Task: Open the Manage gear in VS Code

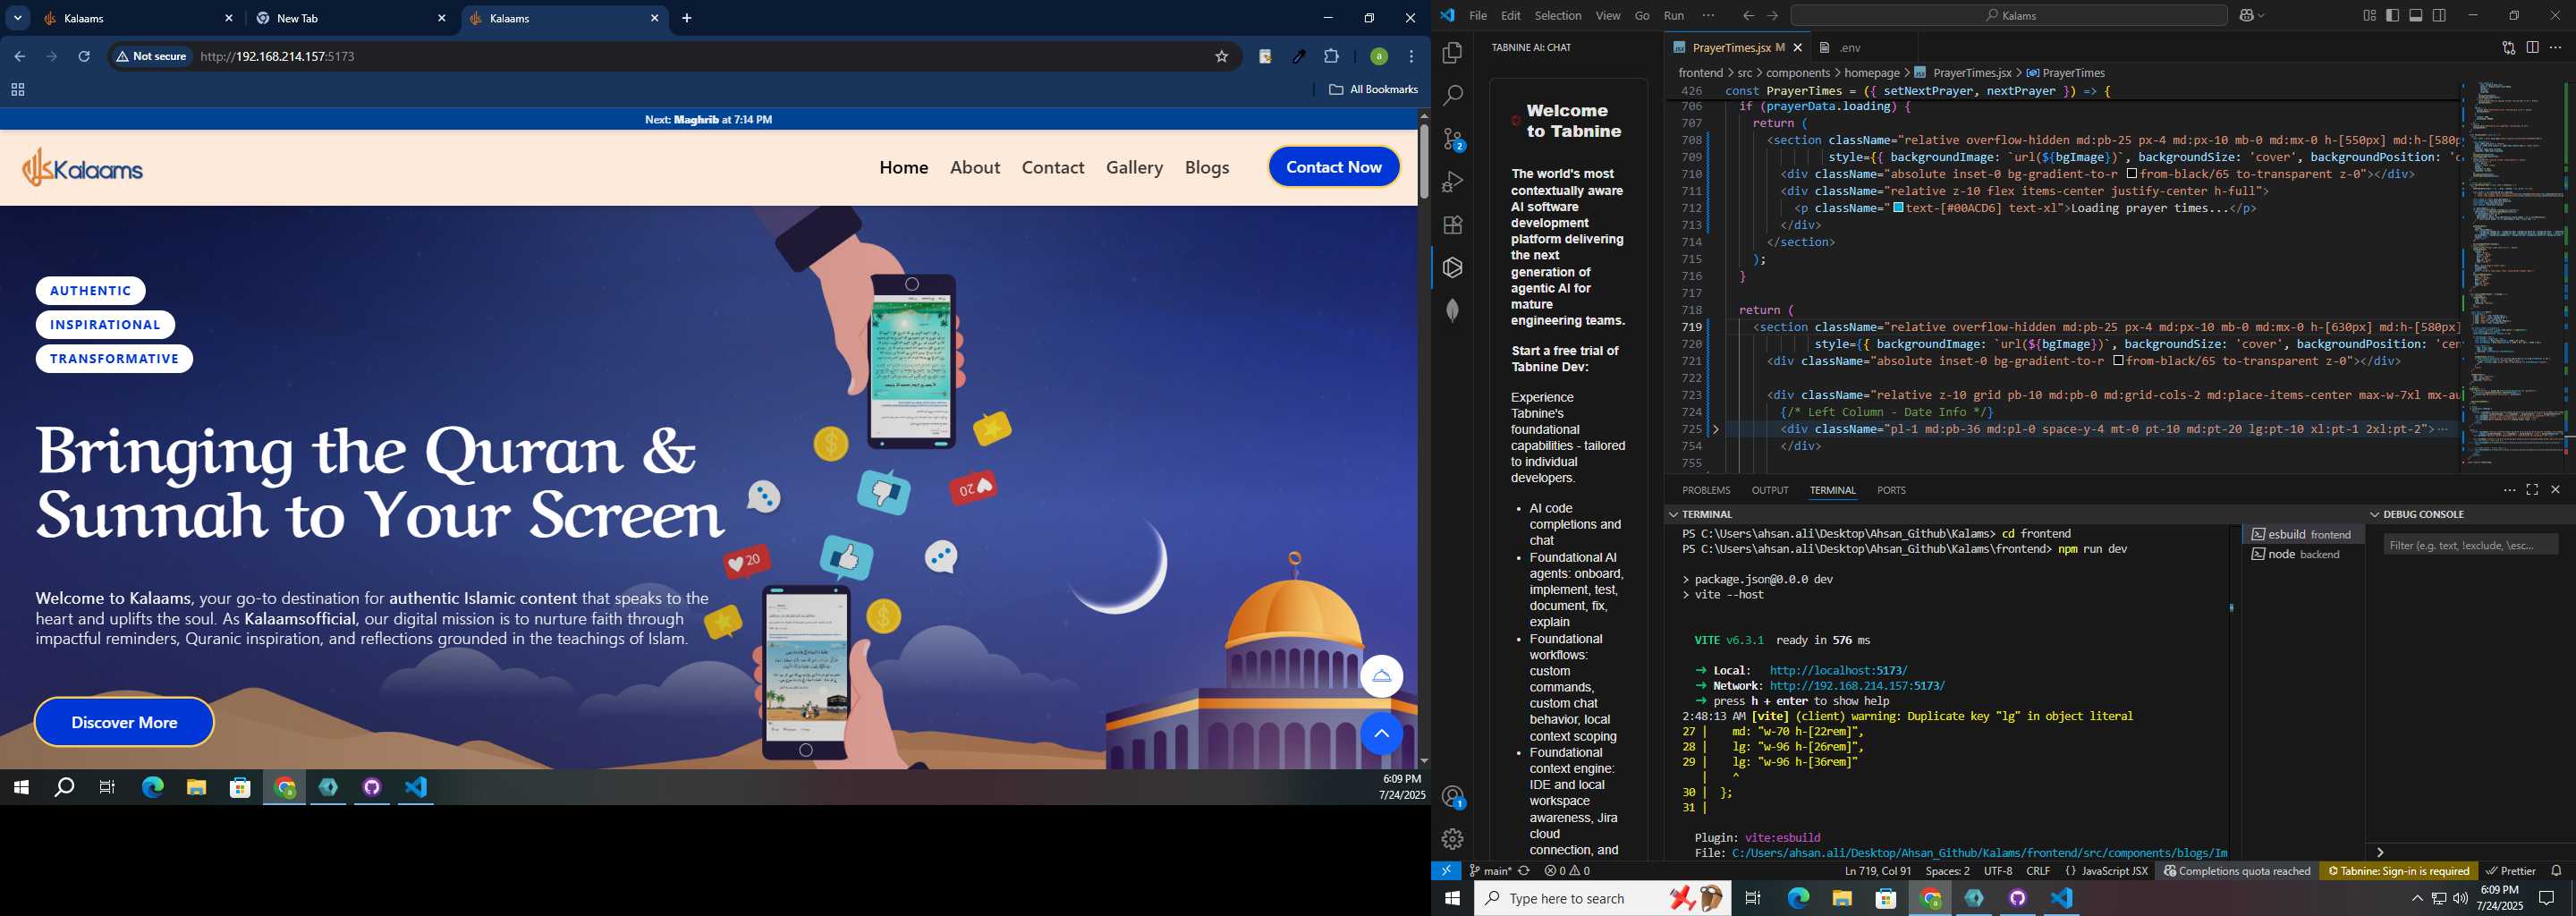Action: click(x=1452, y=839)
